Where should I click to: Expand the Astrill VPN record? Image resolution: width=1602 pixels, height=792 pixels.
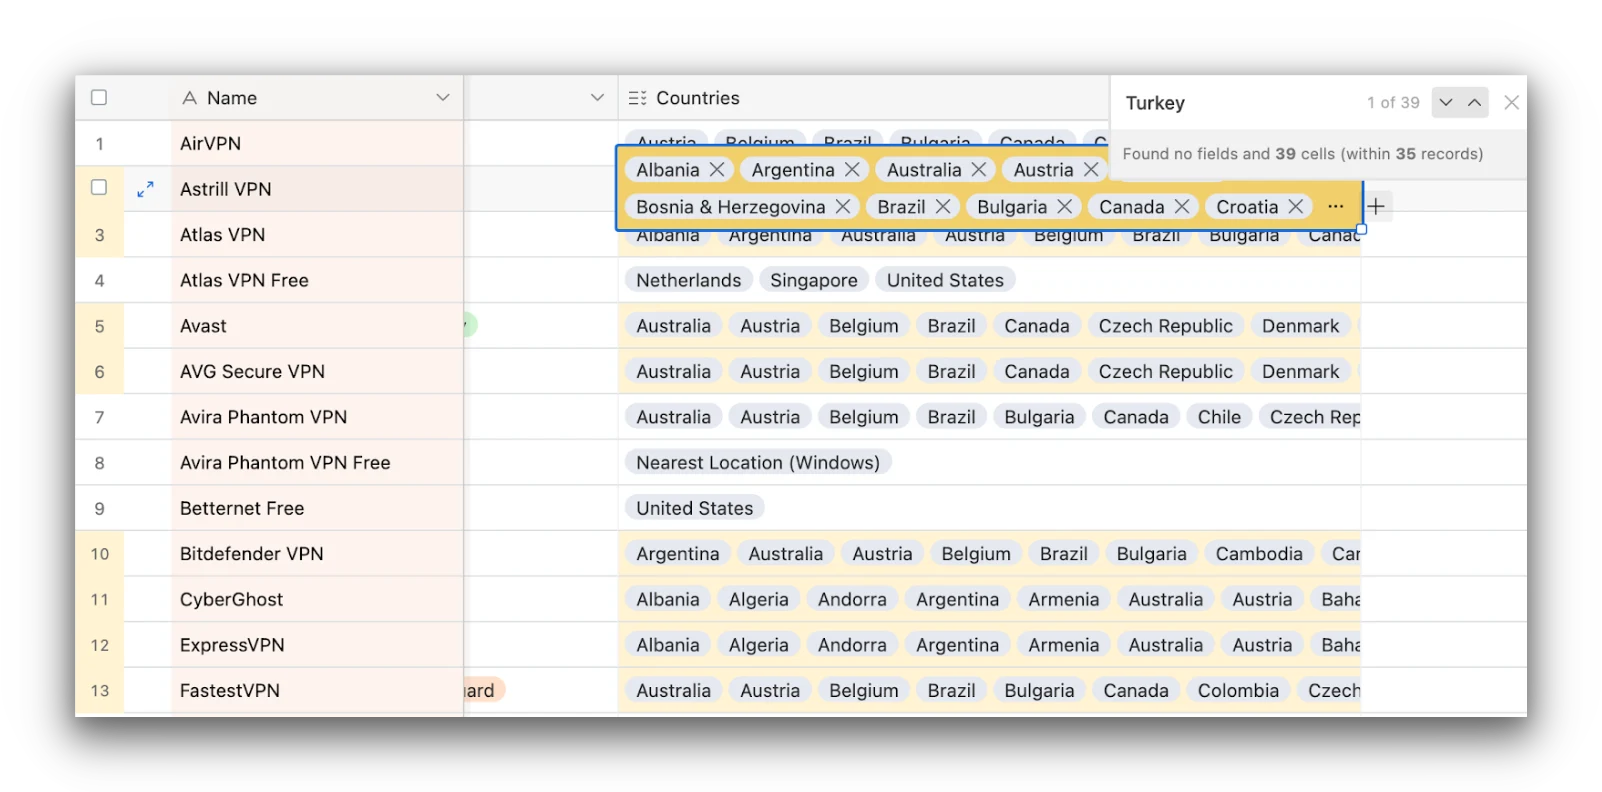pyautogui.click(x=145, y=189)
